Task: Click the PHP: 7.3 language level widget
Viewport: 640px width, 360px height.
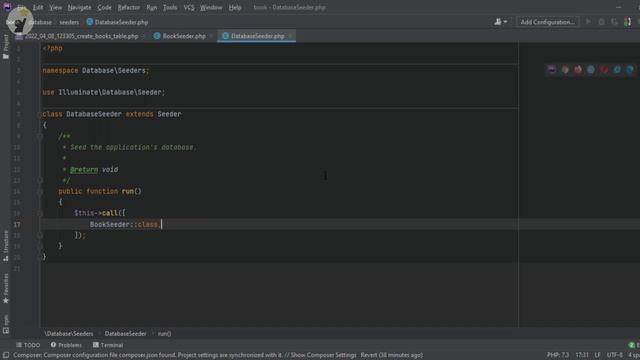Action: (x=558, y=355)
